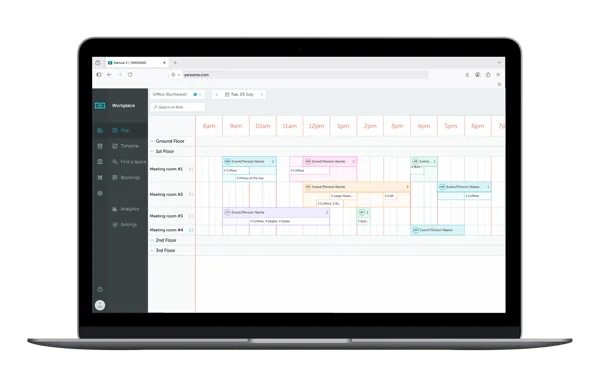600x387 pixels.
Task: Select the Meeting room #4 row label
Action: click(166, 230)
